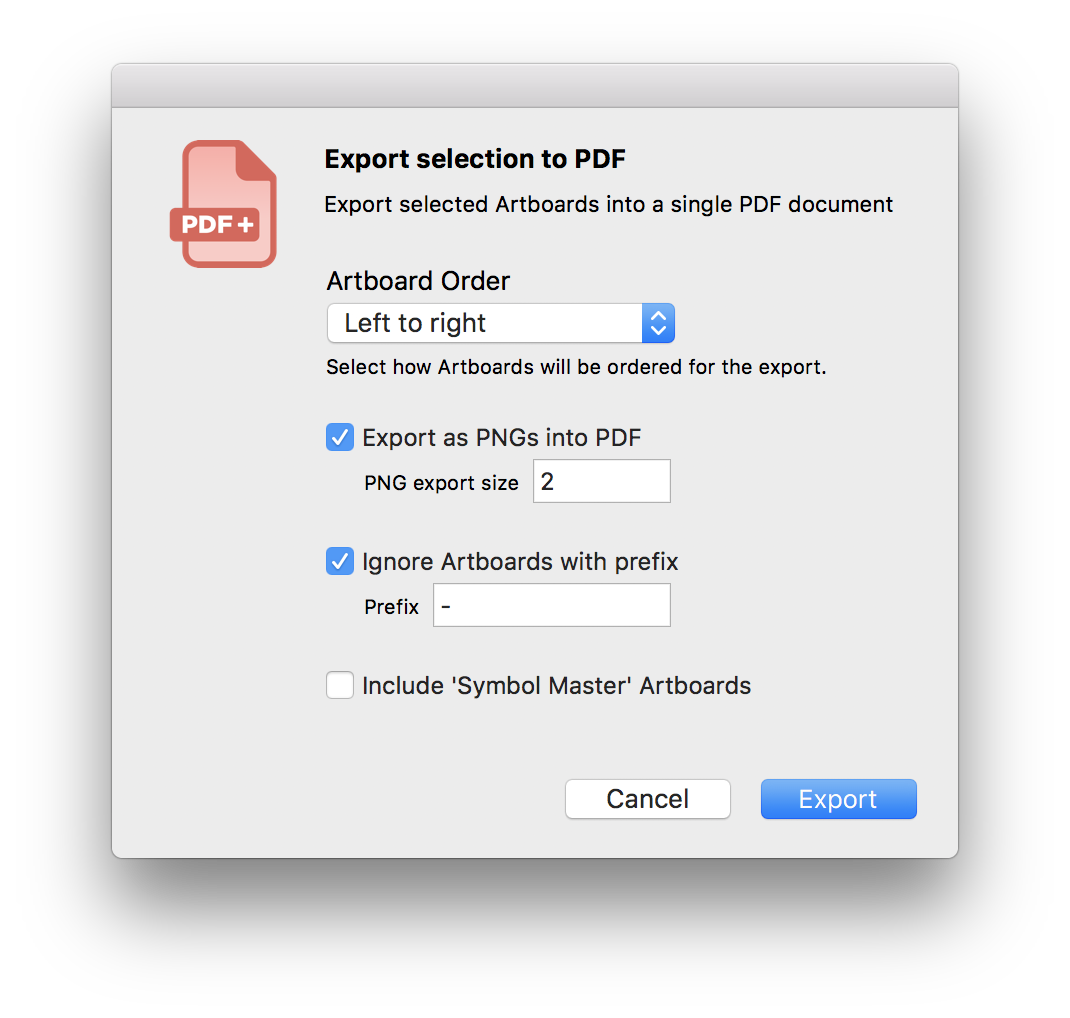The image size is (1070, 1018).
Task: Click the Export selection to PDF heading
Action: (475, 159)
